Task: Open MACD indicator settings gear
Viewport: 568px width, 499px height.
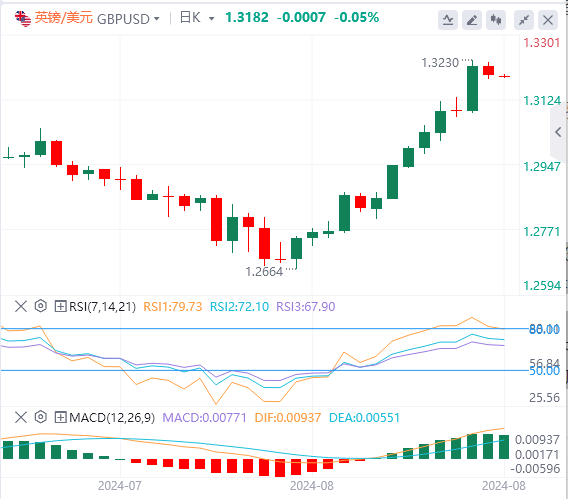Action: 41,417
